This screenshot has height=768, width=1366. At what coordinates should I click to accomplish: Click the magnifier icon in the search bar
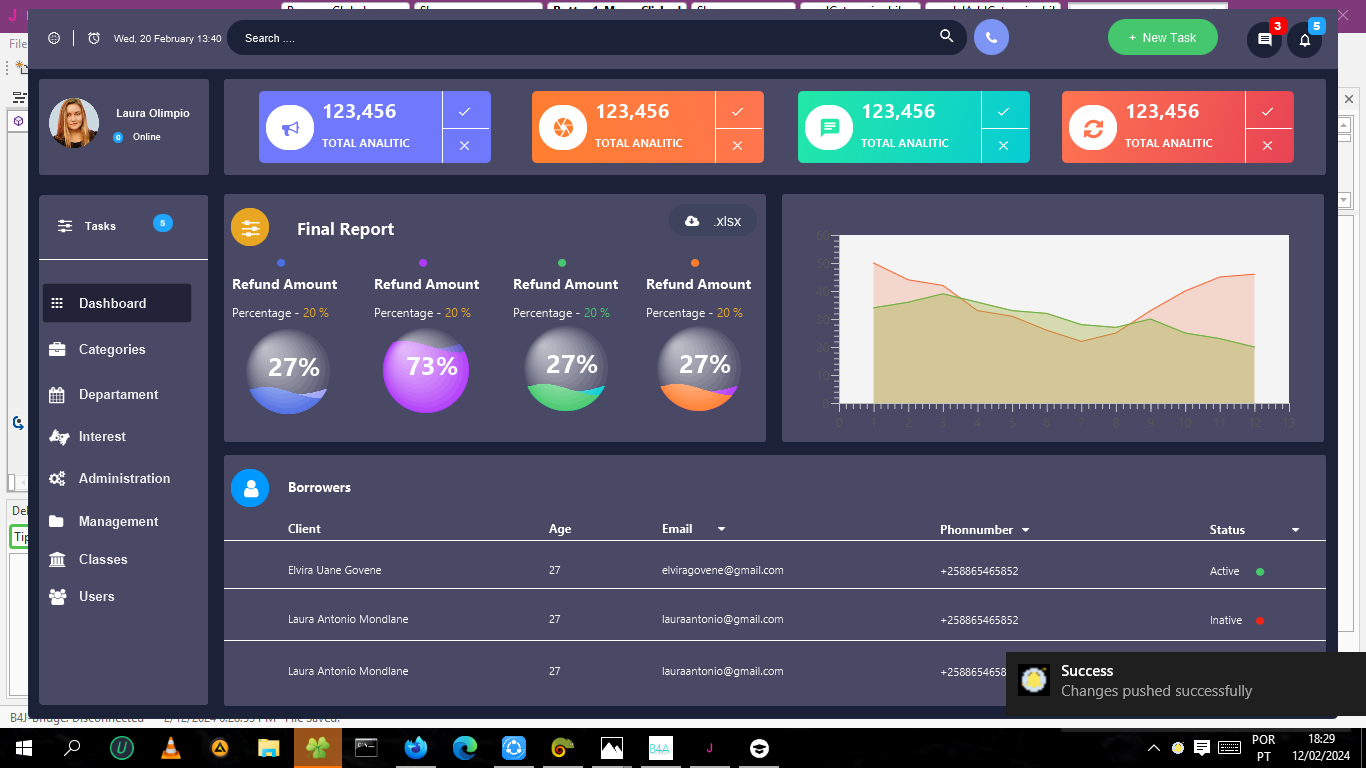[946, 37]
